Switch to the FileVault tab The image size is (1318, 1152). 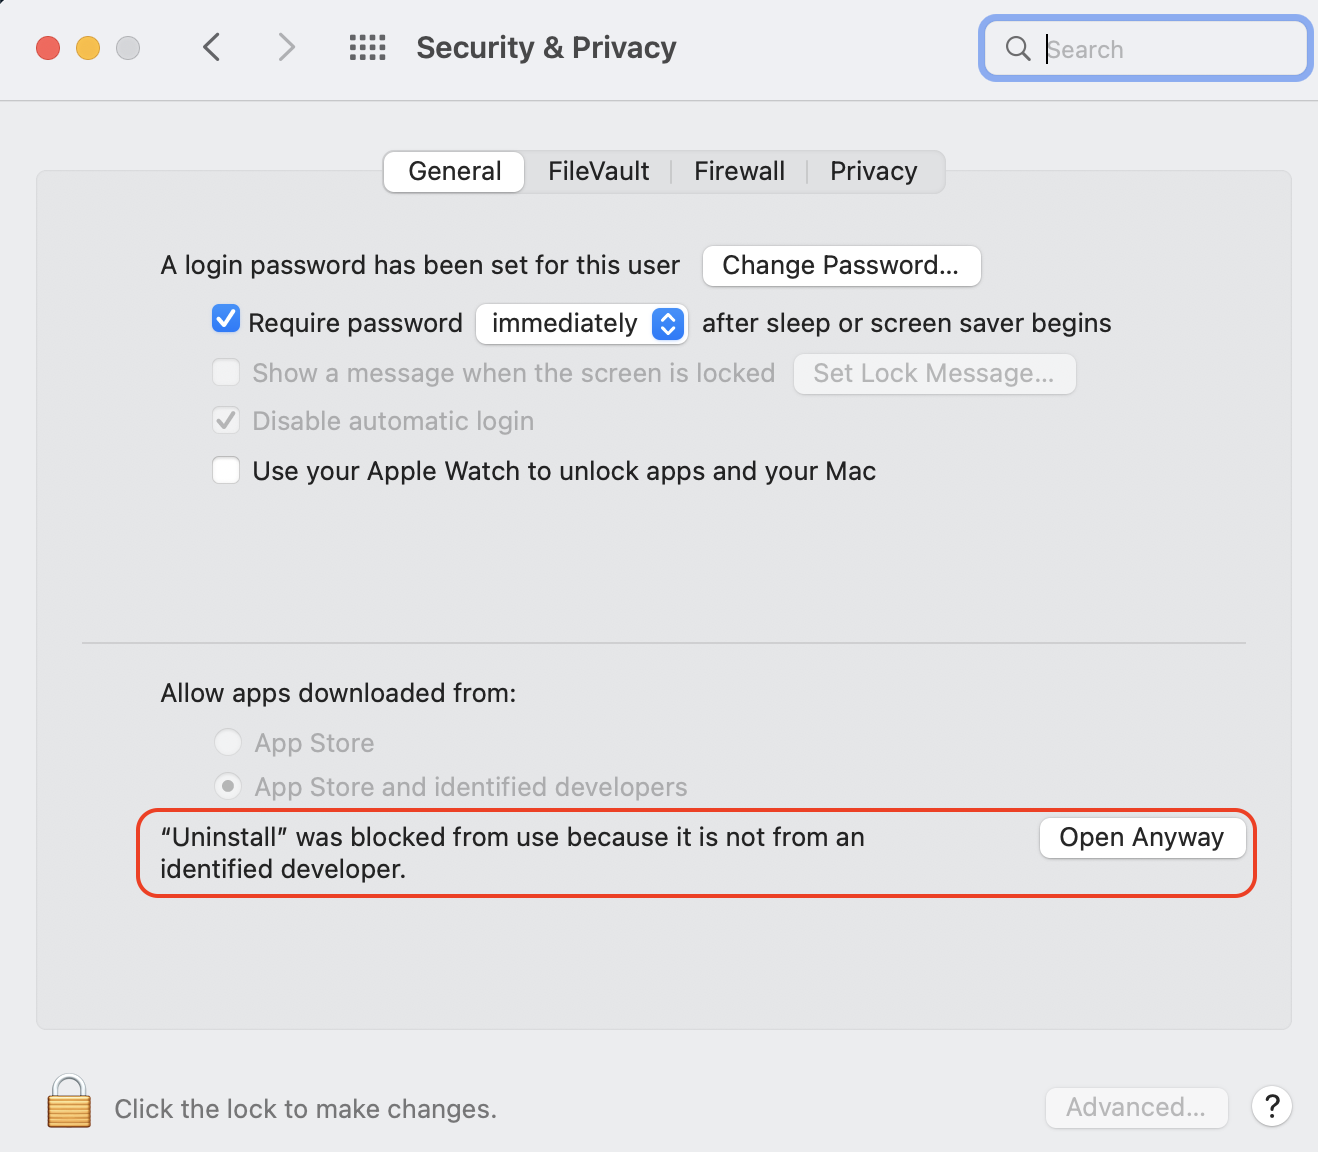click(598, 171)
